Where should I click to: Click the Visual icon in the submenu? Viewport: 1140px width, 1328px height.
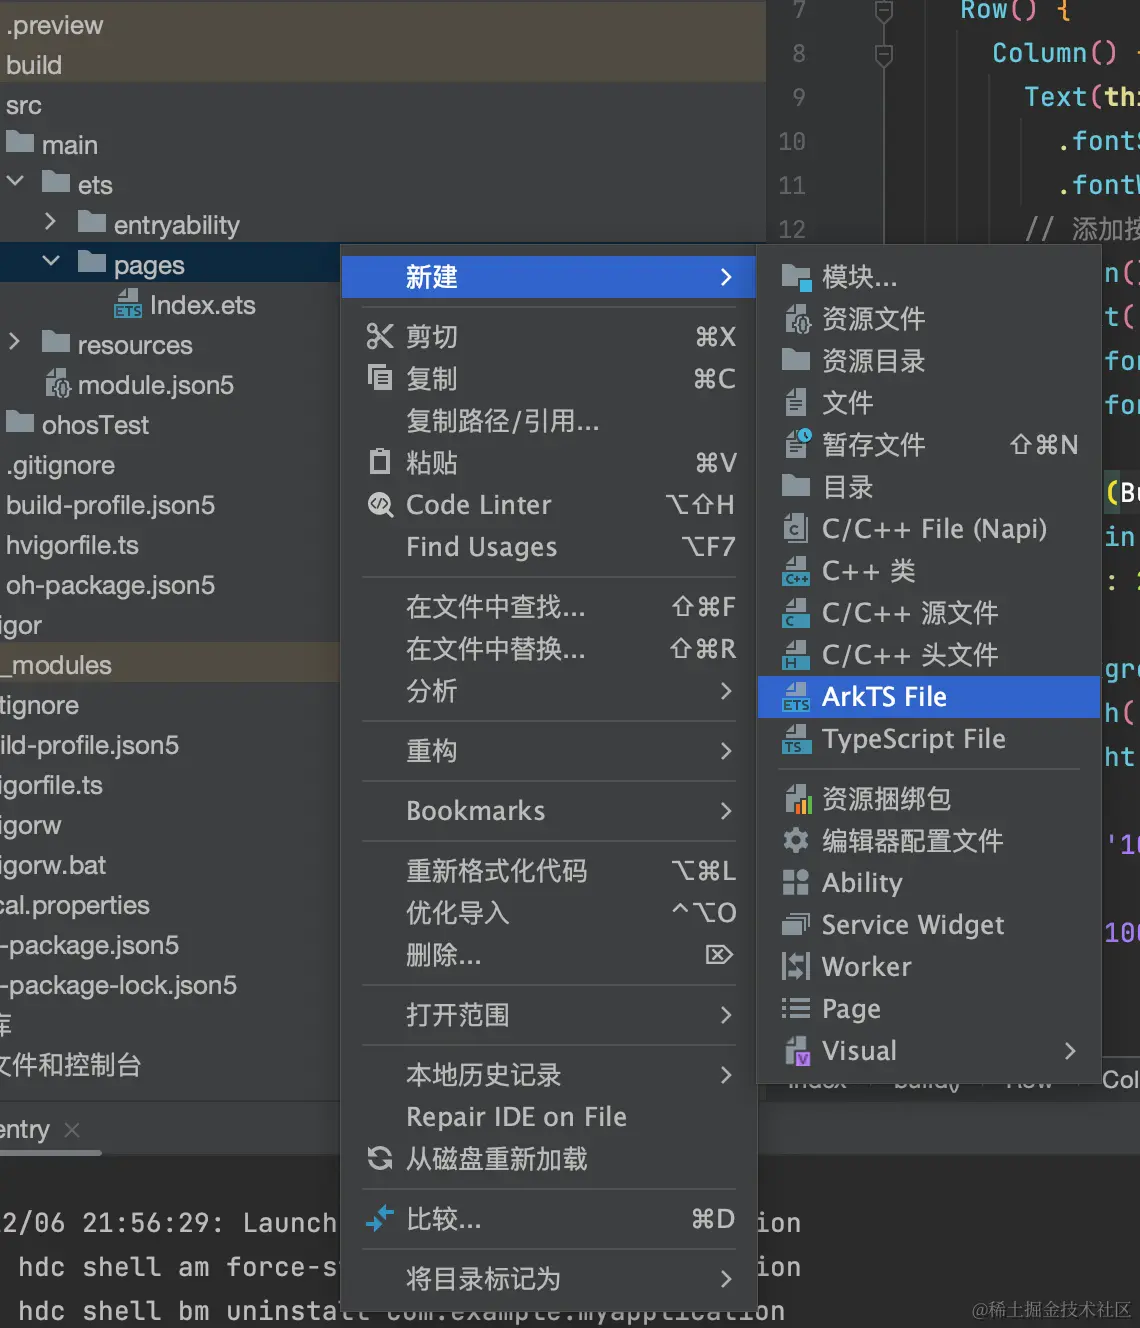[797, 1051]
